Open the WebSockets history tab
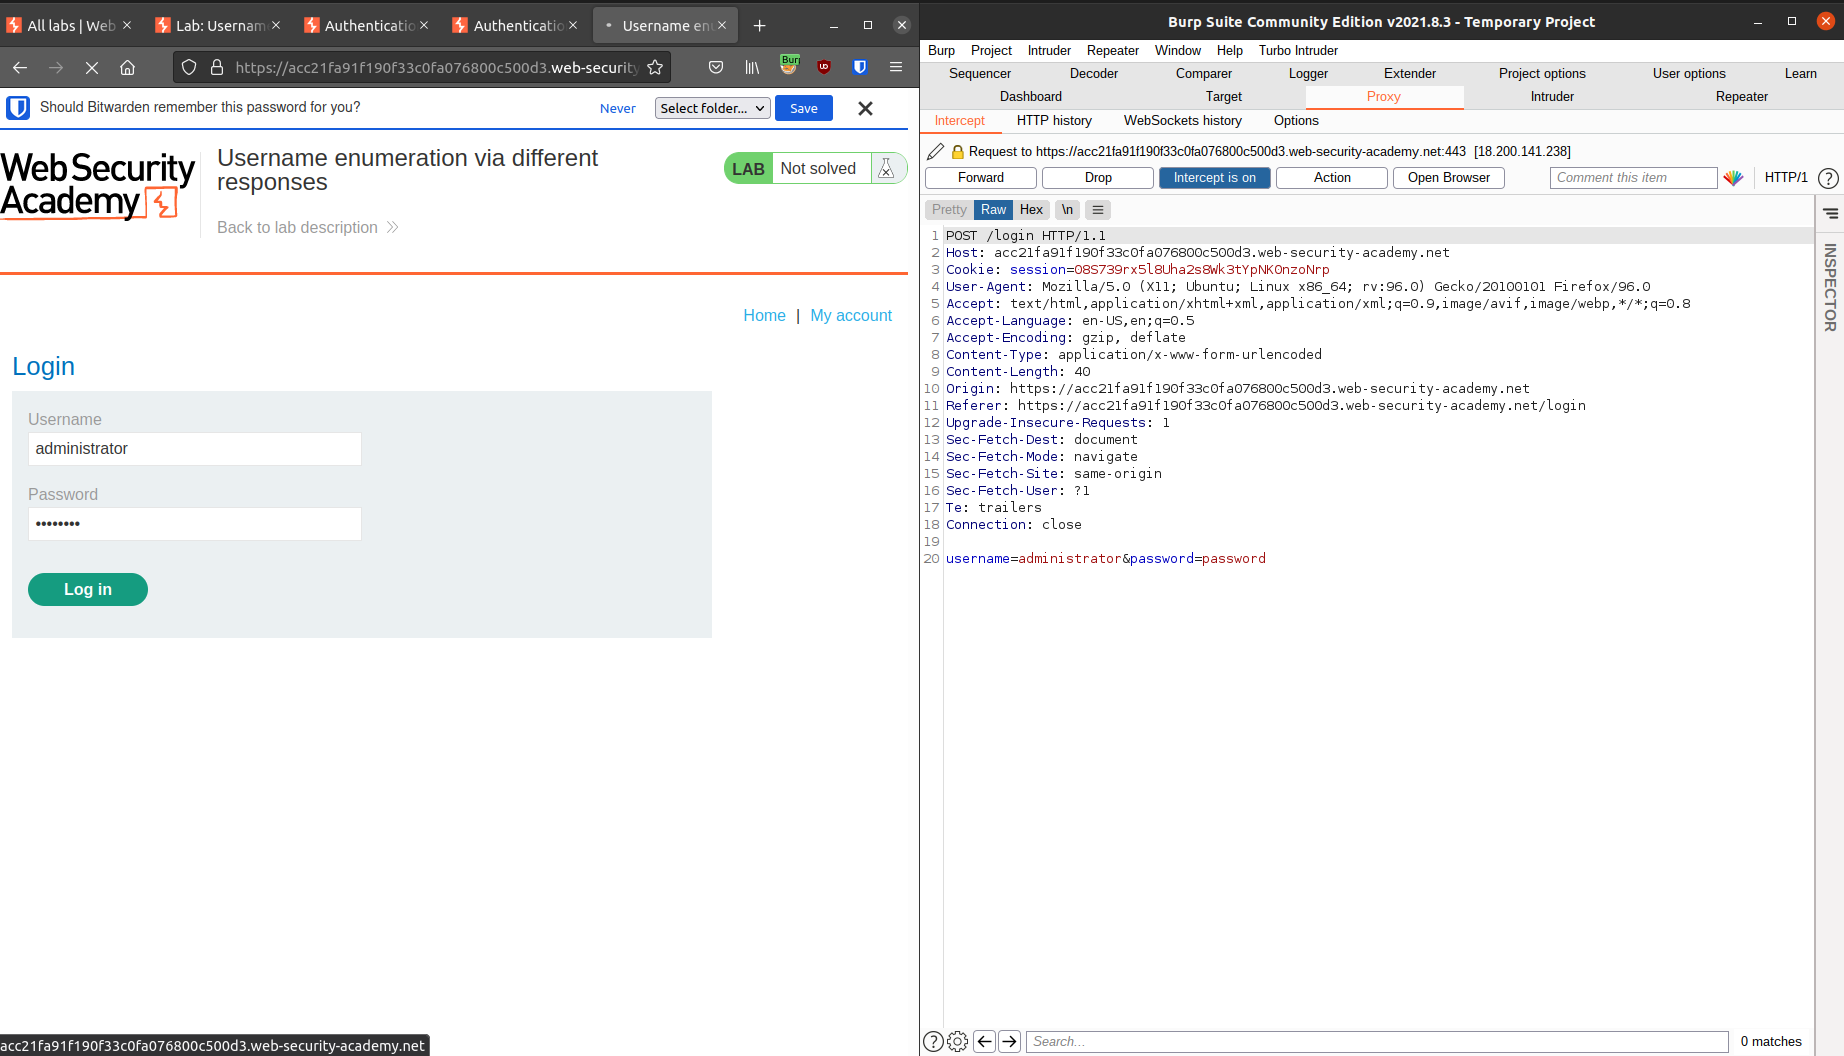 (1182, 120)
